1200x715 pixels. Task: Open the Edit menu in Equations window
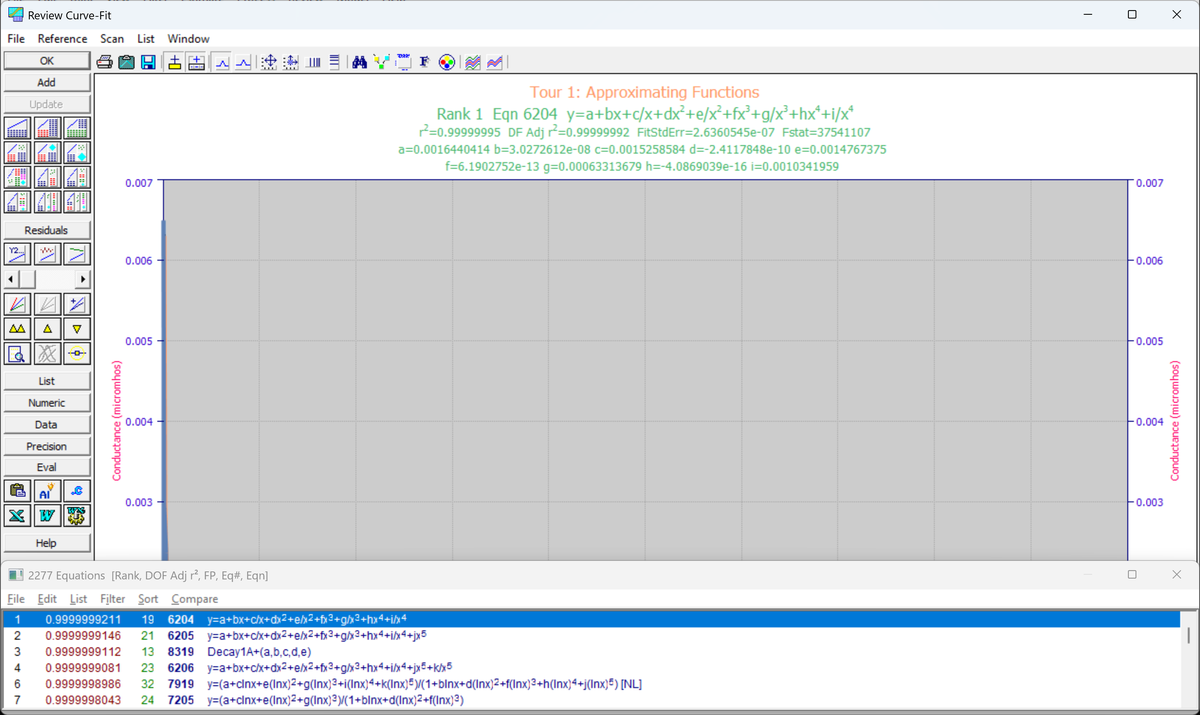click(x=47, y=599)
